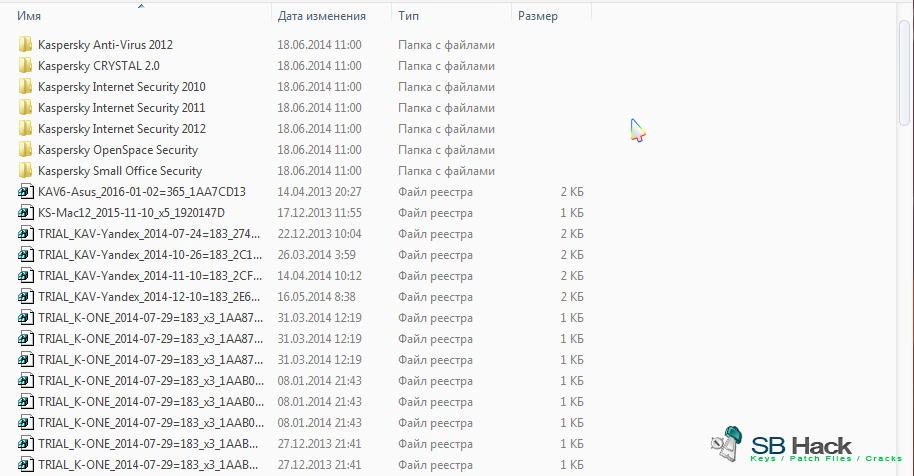Click the vertical scrollbar thumb of file list
The image size is (914, 476).
point(905,71)
